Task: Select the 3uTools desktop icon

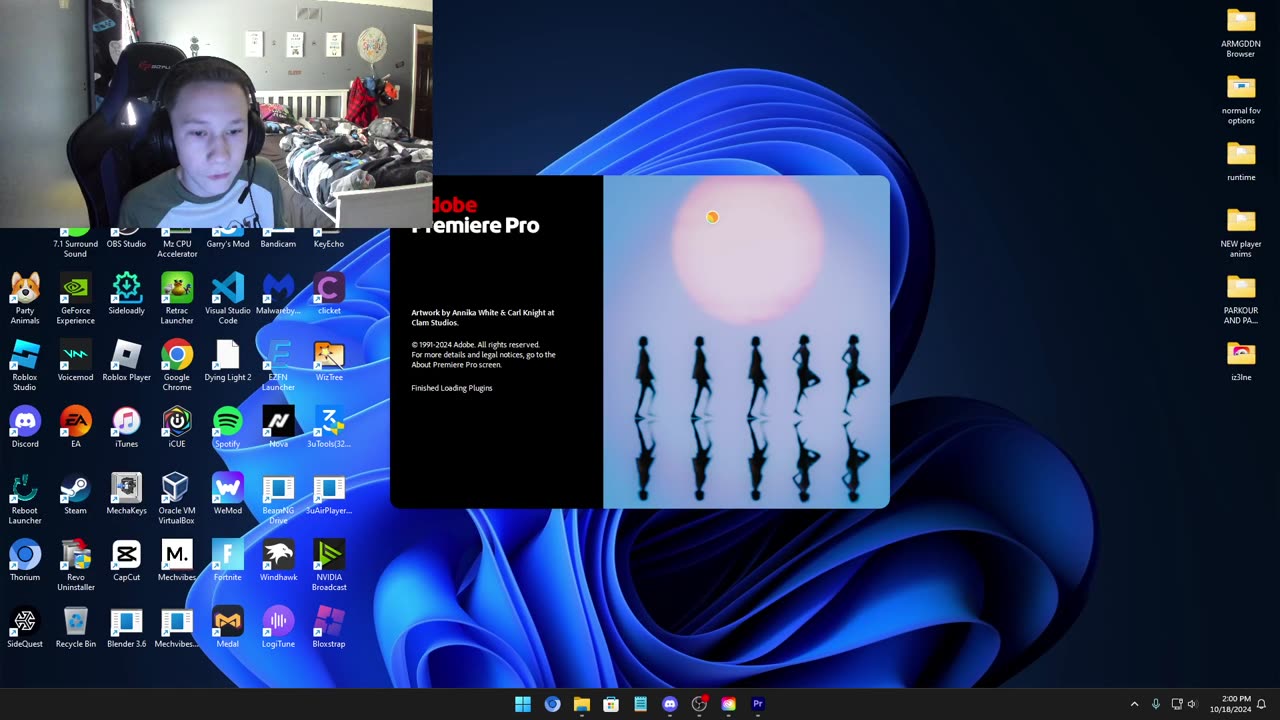Action: [329, 427]
